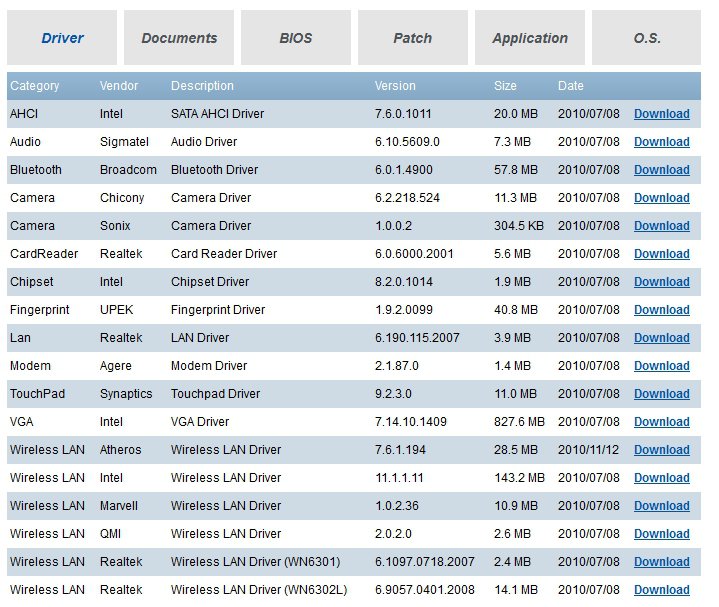
Task: Select version 6.9057.0401.2008 text
Action: click(425, 589)
